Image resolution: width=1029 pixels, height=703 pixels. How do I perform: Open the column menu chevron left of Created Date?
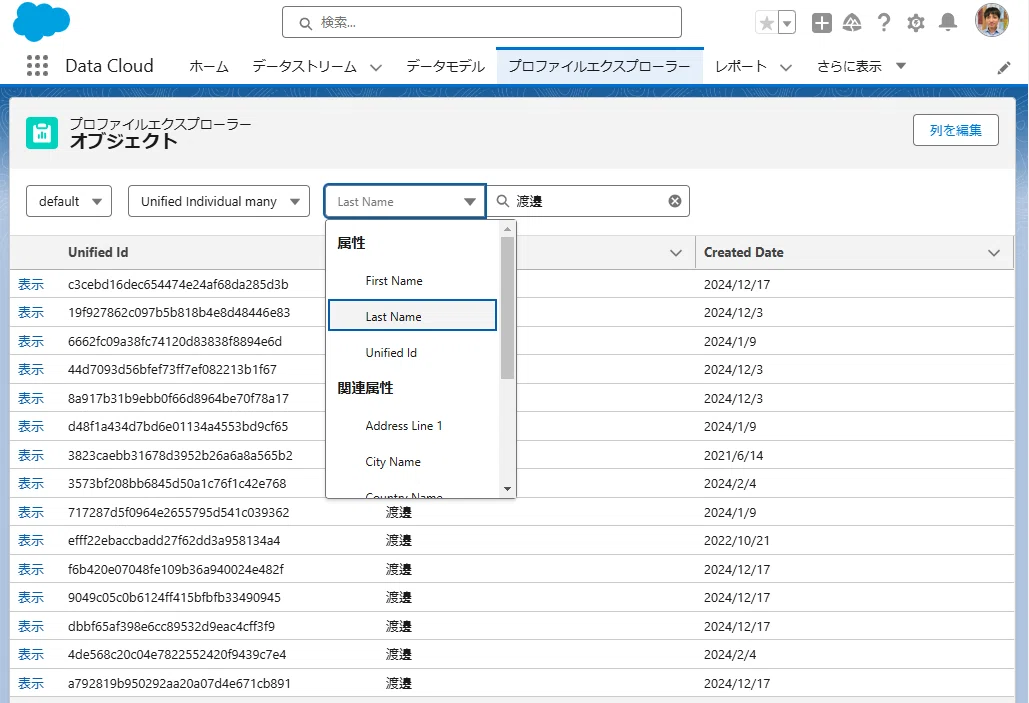pyautogui.click(x=675, y=253)
